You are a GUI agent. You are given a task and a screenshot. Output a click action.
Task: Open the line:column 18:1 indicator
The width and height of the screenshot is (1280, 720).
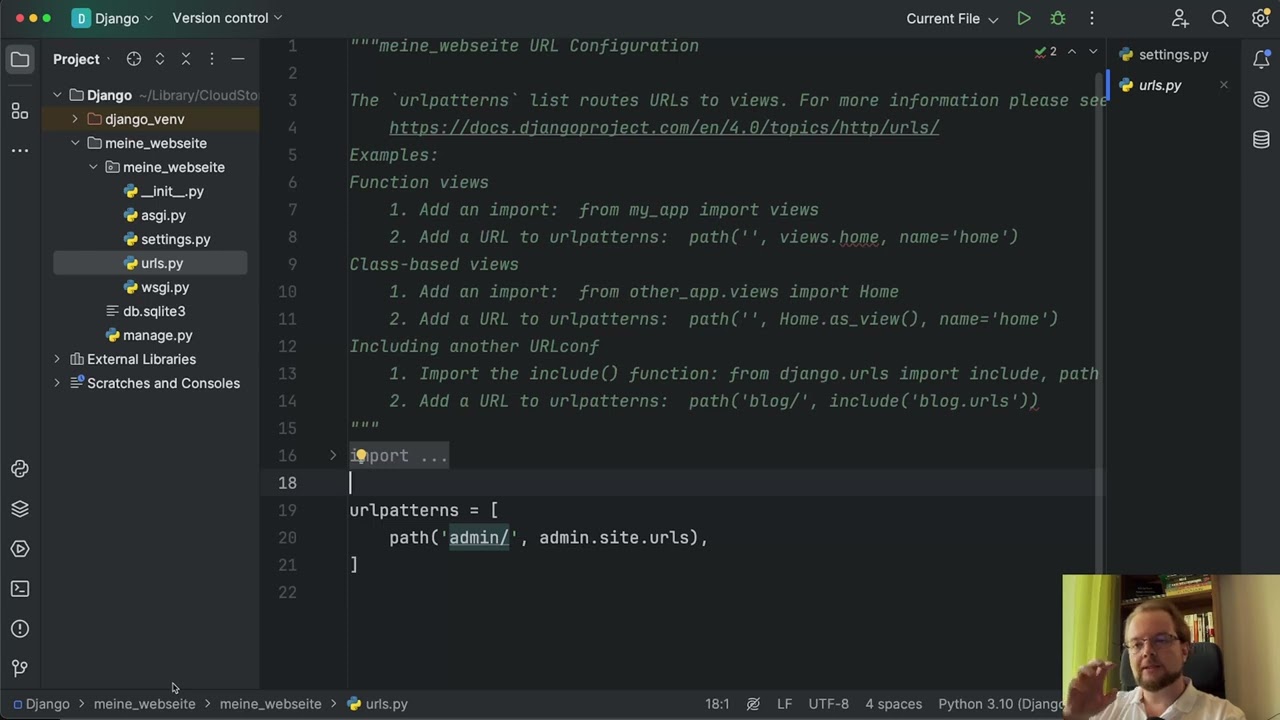pyautogui.click(x=717, y=704)
